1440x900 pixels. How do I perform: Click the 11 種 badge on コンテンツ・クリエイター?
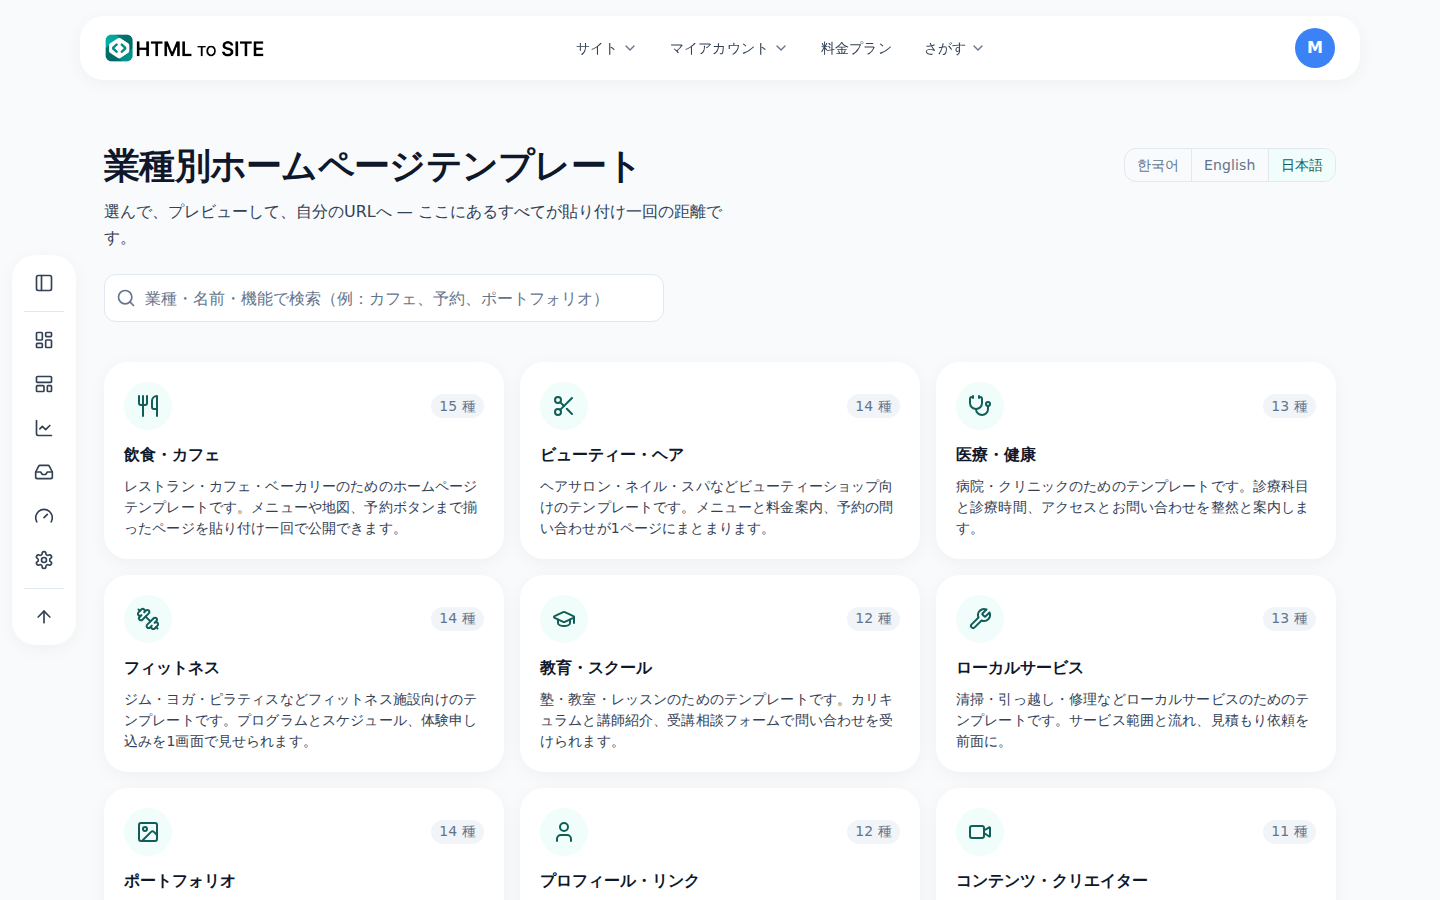(x=1290, y=832)
